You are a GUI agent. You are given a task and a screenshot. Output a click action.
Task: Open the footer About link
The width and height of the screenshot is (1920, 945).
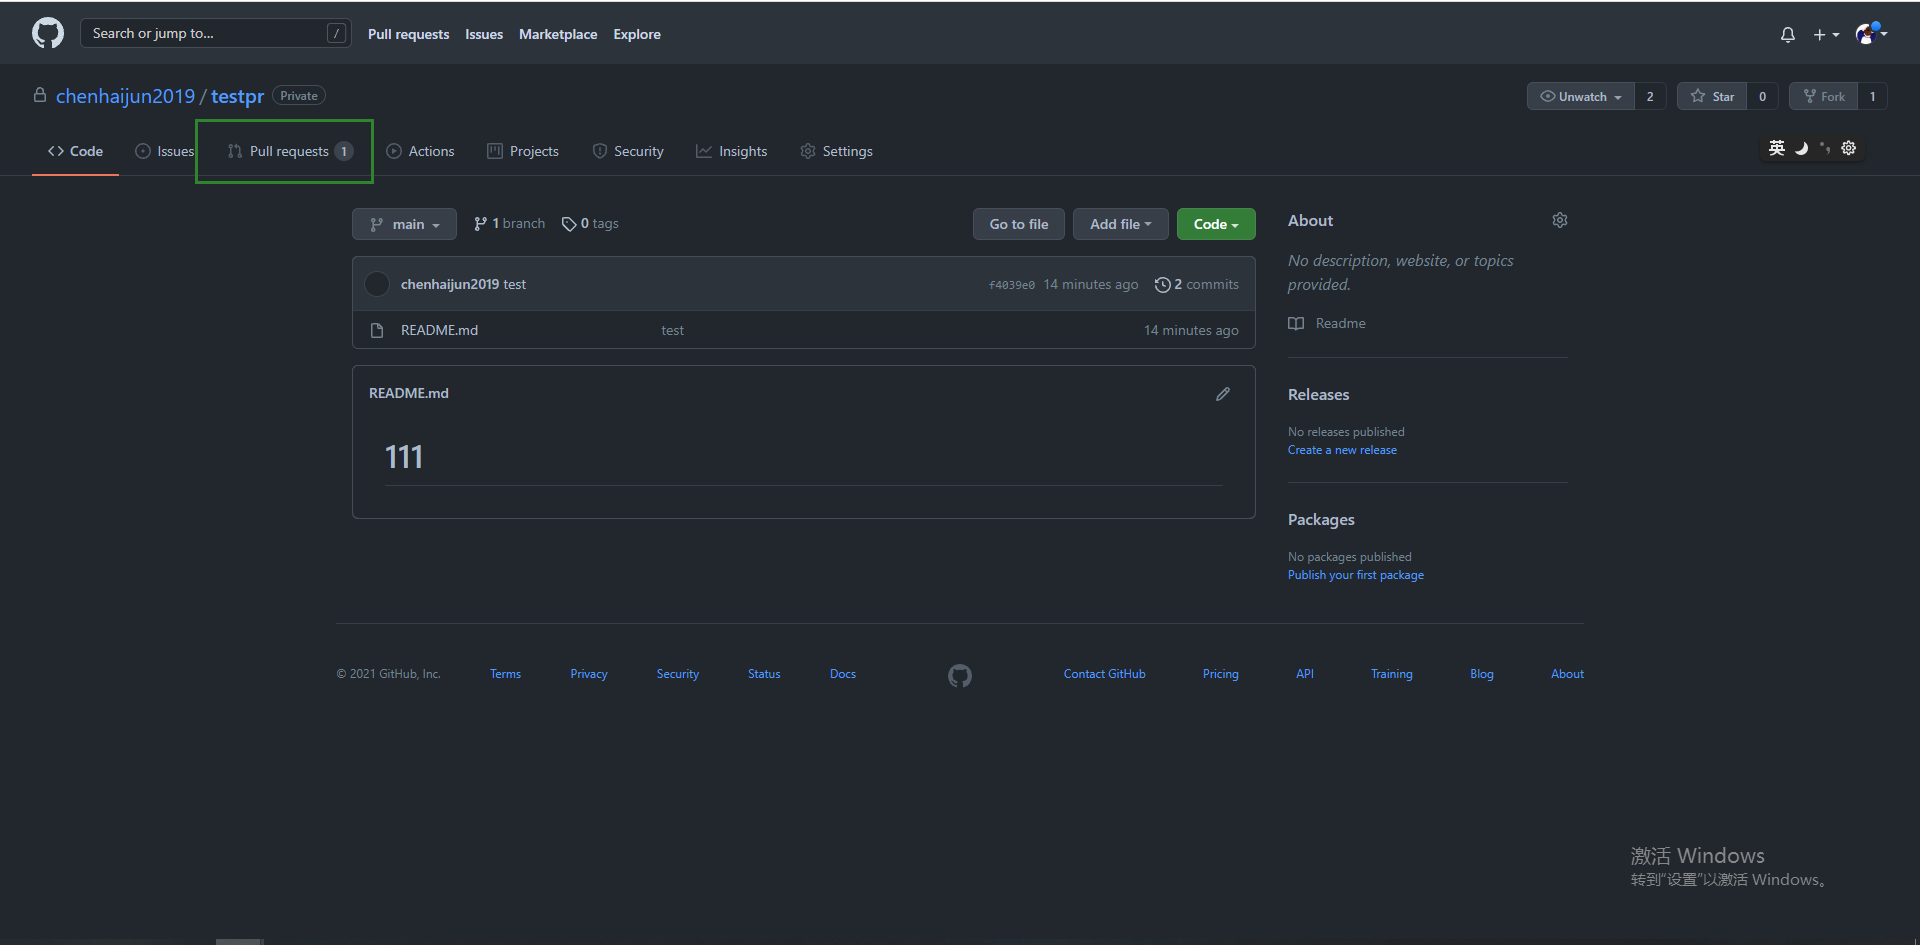(x=1567, y=674)
